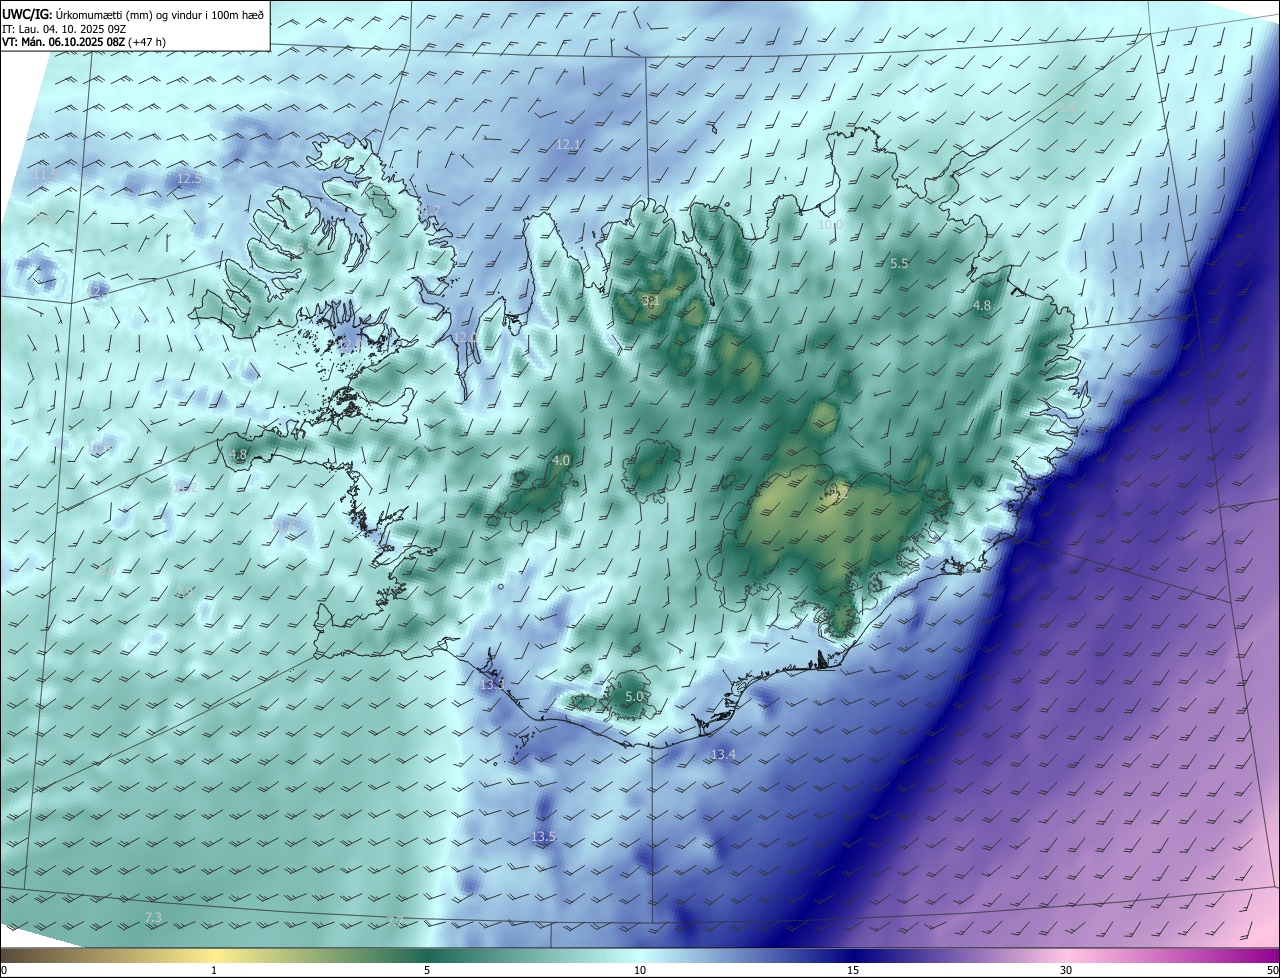The height and width of the screenshot is (978, 1280).
Task: Click the '4.0' value label on the western glacier
Action: [561, 461]
